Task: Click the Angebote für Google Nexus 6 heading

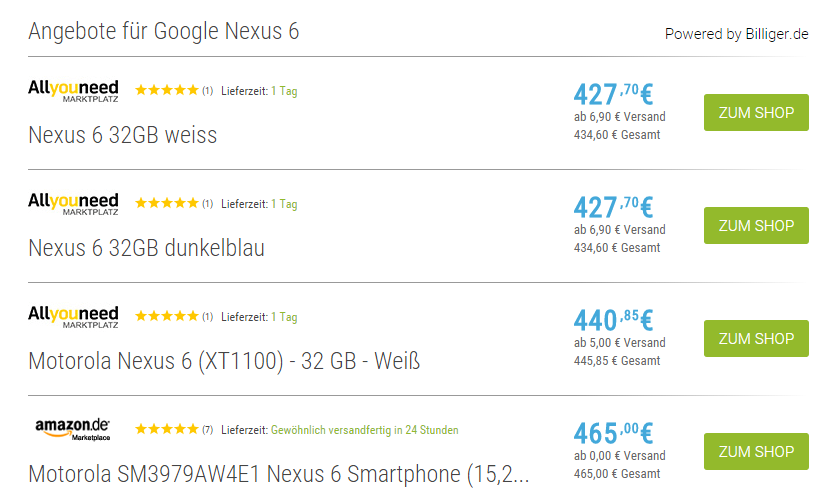Action: click(163, 31)
